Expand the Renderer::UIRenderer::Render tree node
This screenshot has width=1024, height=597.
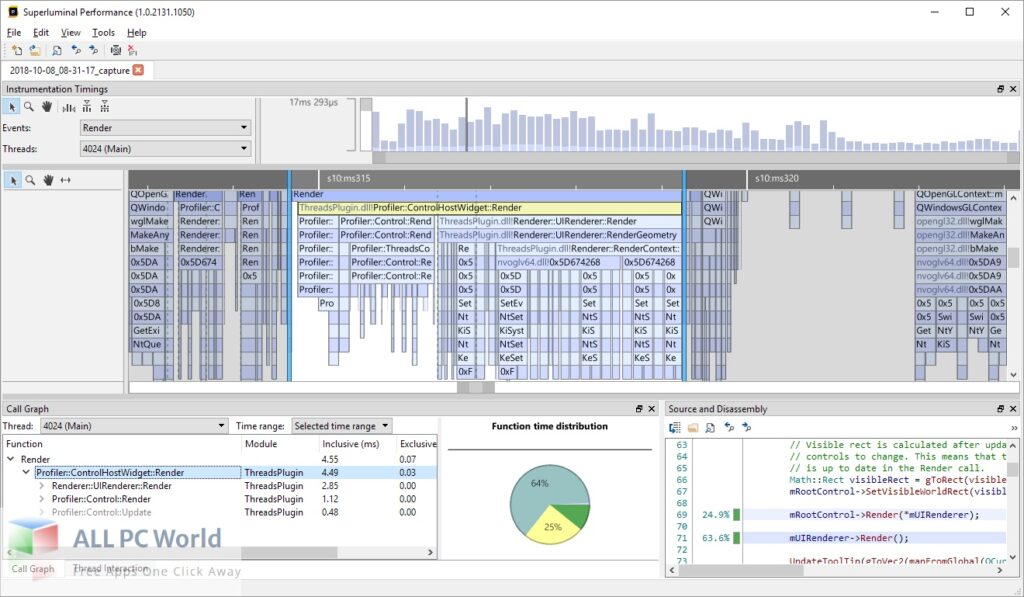pos(42,486)
